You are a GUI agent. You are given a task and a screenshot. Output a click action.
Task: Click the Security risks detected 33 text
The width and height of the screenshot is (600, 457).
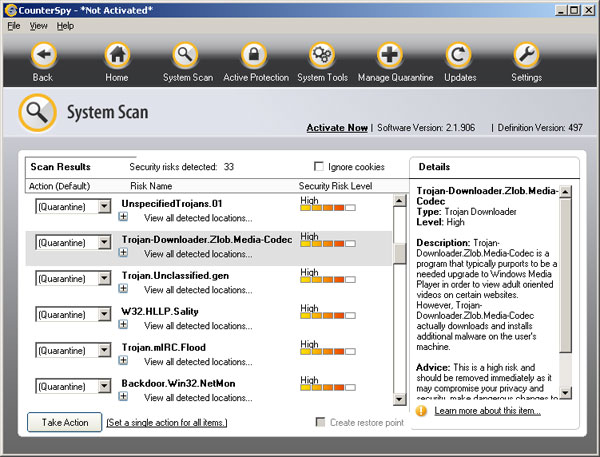point(181,167)
